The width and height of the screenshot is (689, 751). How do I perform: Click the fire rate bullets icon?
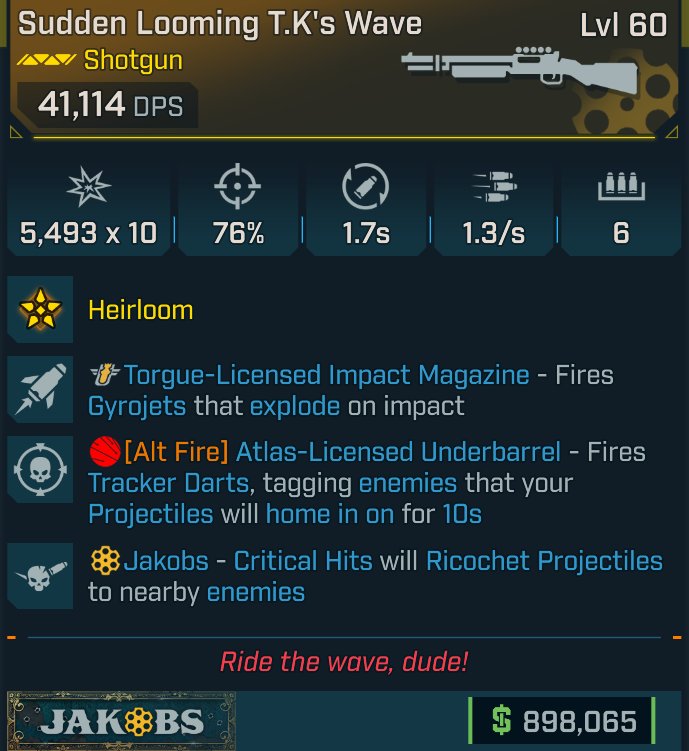pyautogui.click(x=494, y=186)
